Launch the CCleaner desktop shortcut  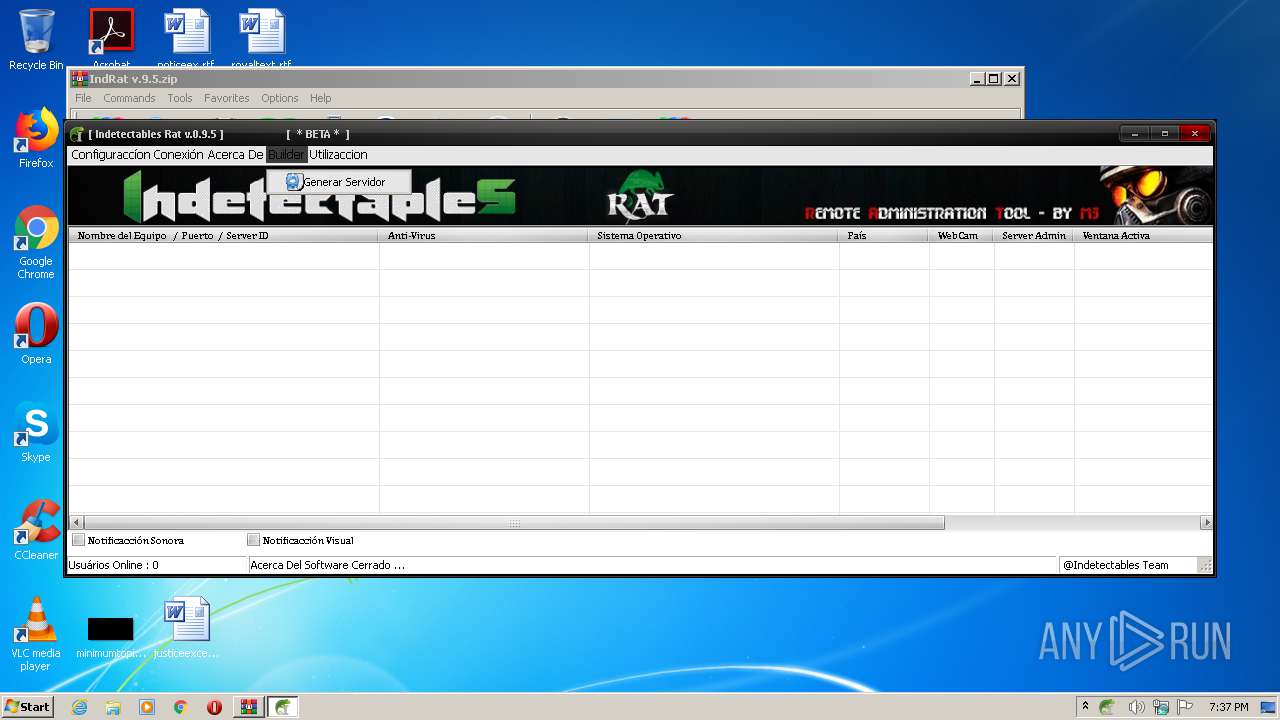coord(36,530)
